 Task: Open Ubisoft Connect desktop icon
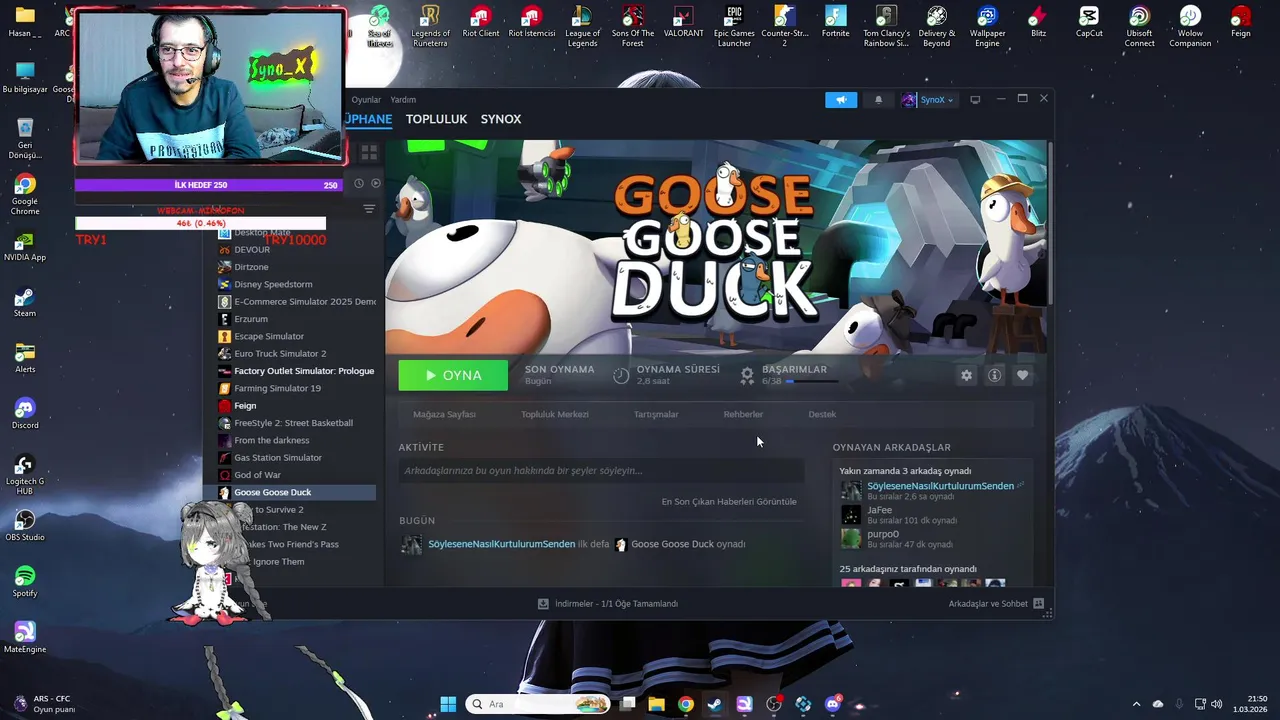tap(1139, 27)
